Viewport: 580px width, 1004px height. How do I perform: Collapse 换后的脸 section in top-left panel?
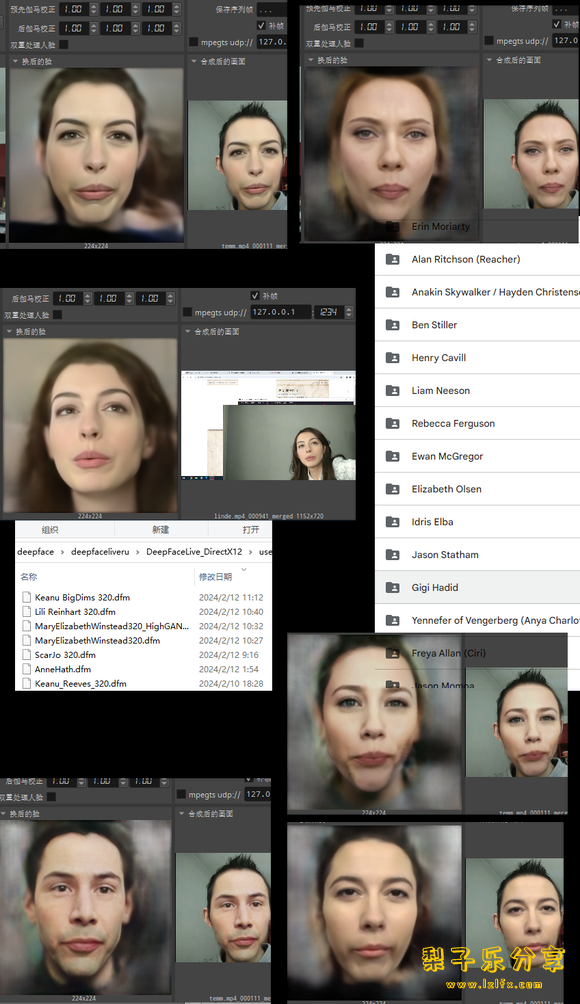[x=15, y=61]
